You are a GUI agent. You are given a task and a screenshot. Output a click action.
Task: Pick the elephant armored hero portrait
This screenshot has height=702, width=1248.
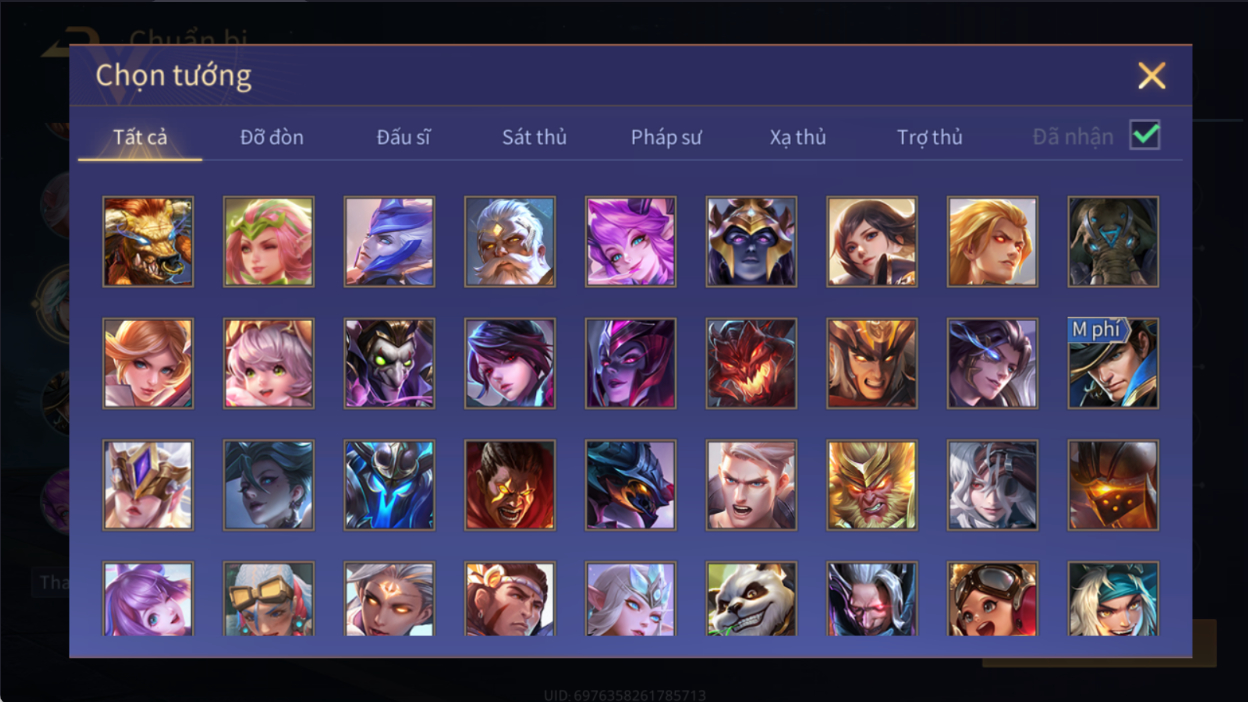tap(1113, 242)
